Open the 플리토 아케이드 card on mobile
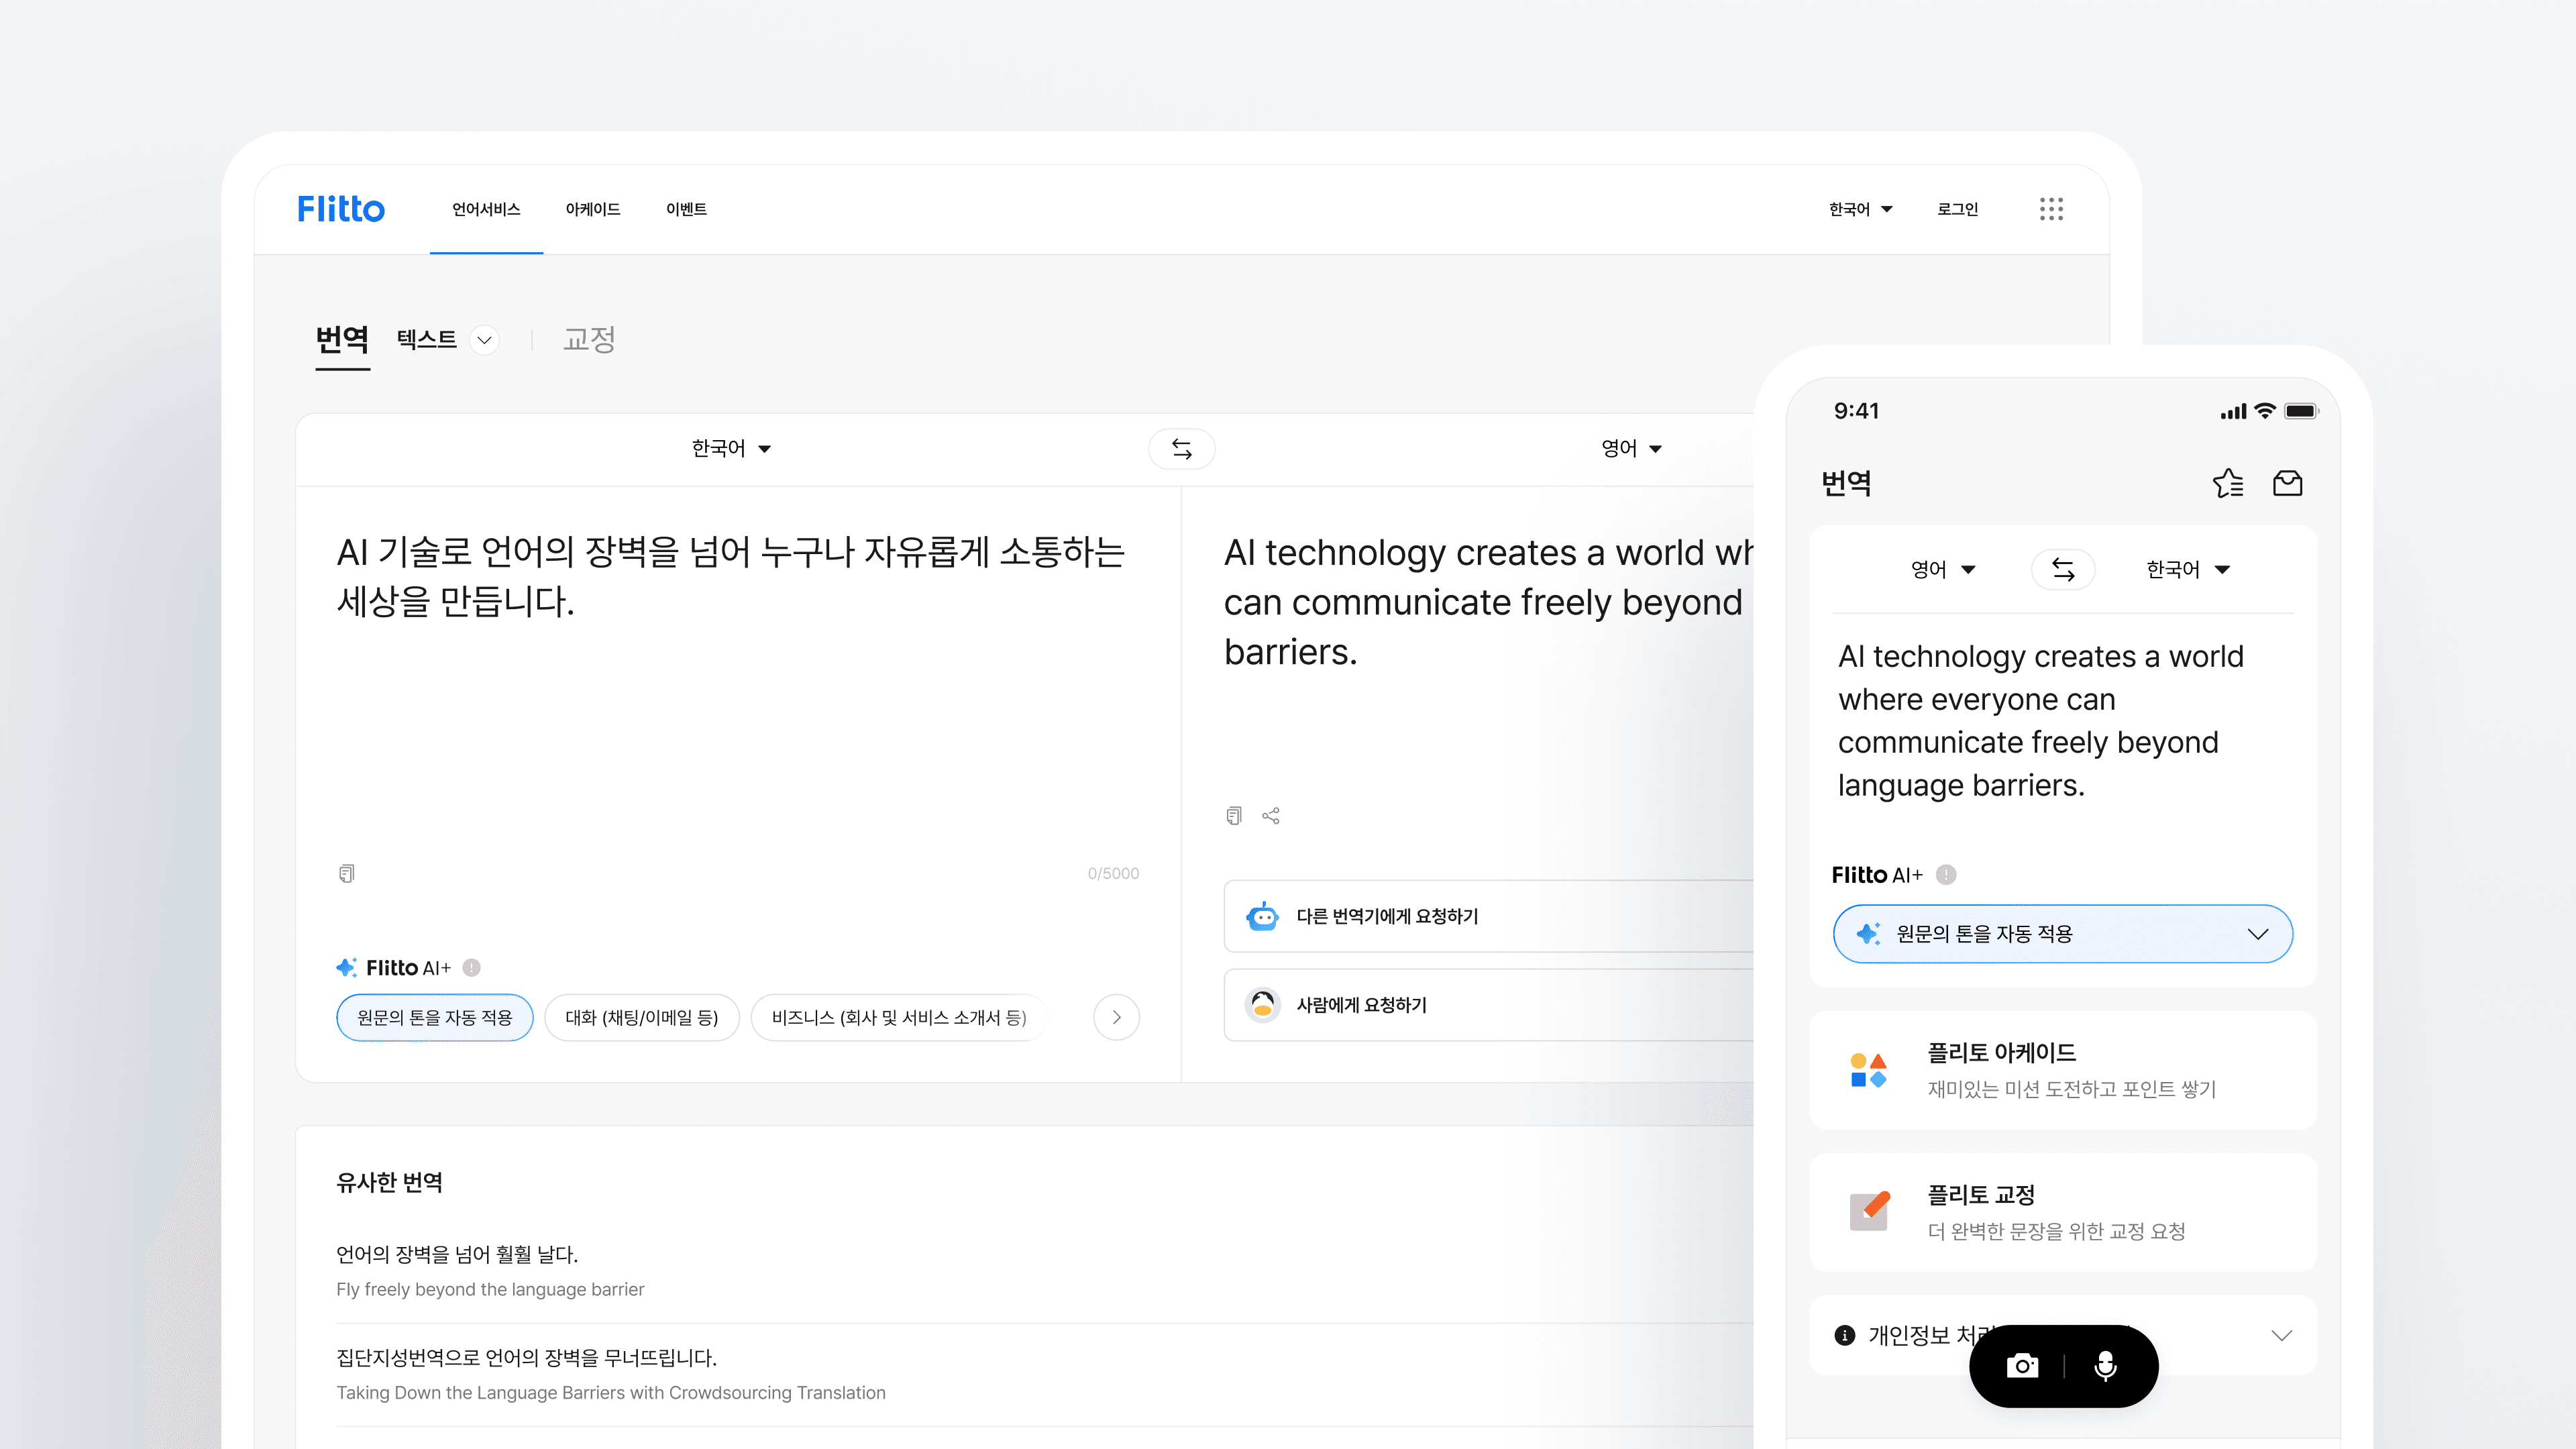Screen dimensions: 2576x1449 (2062, 1070)
